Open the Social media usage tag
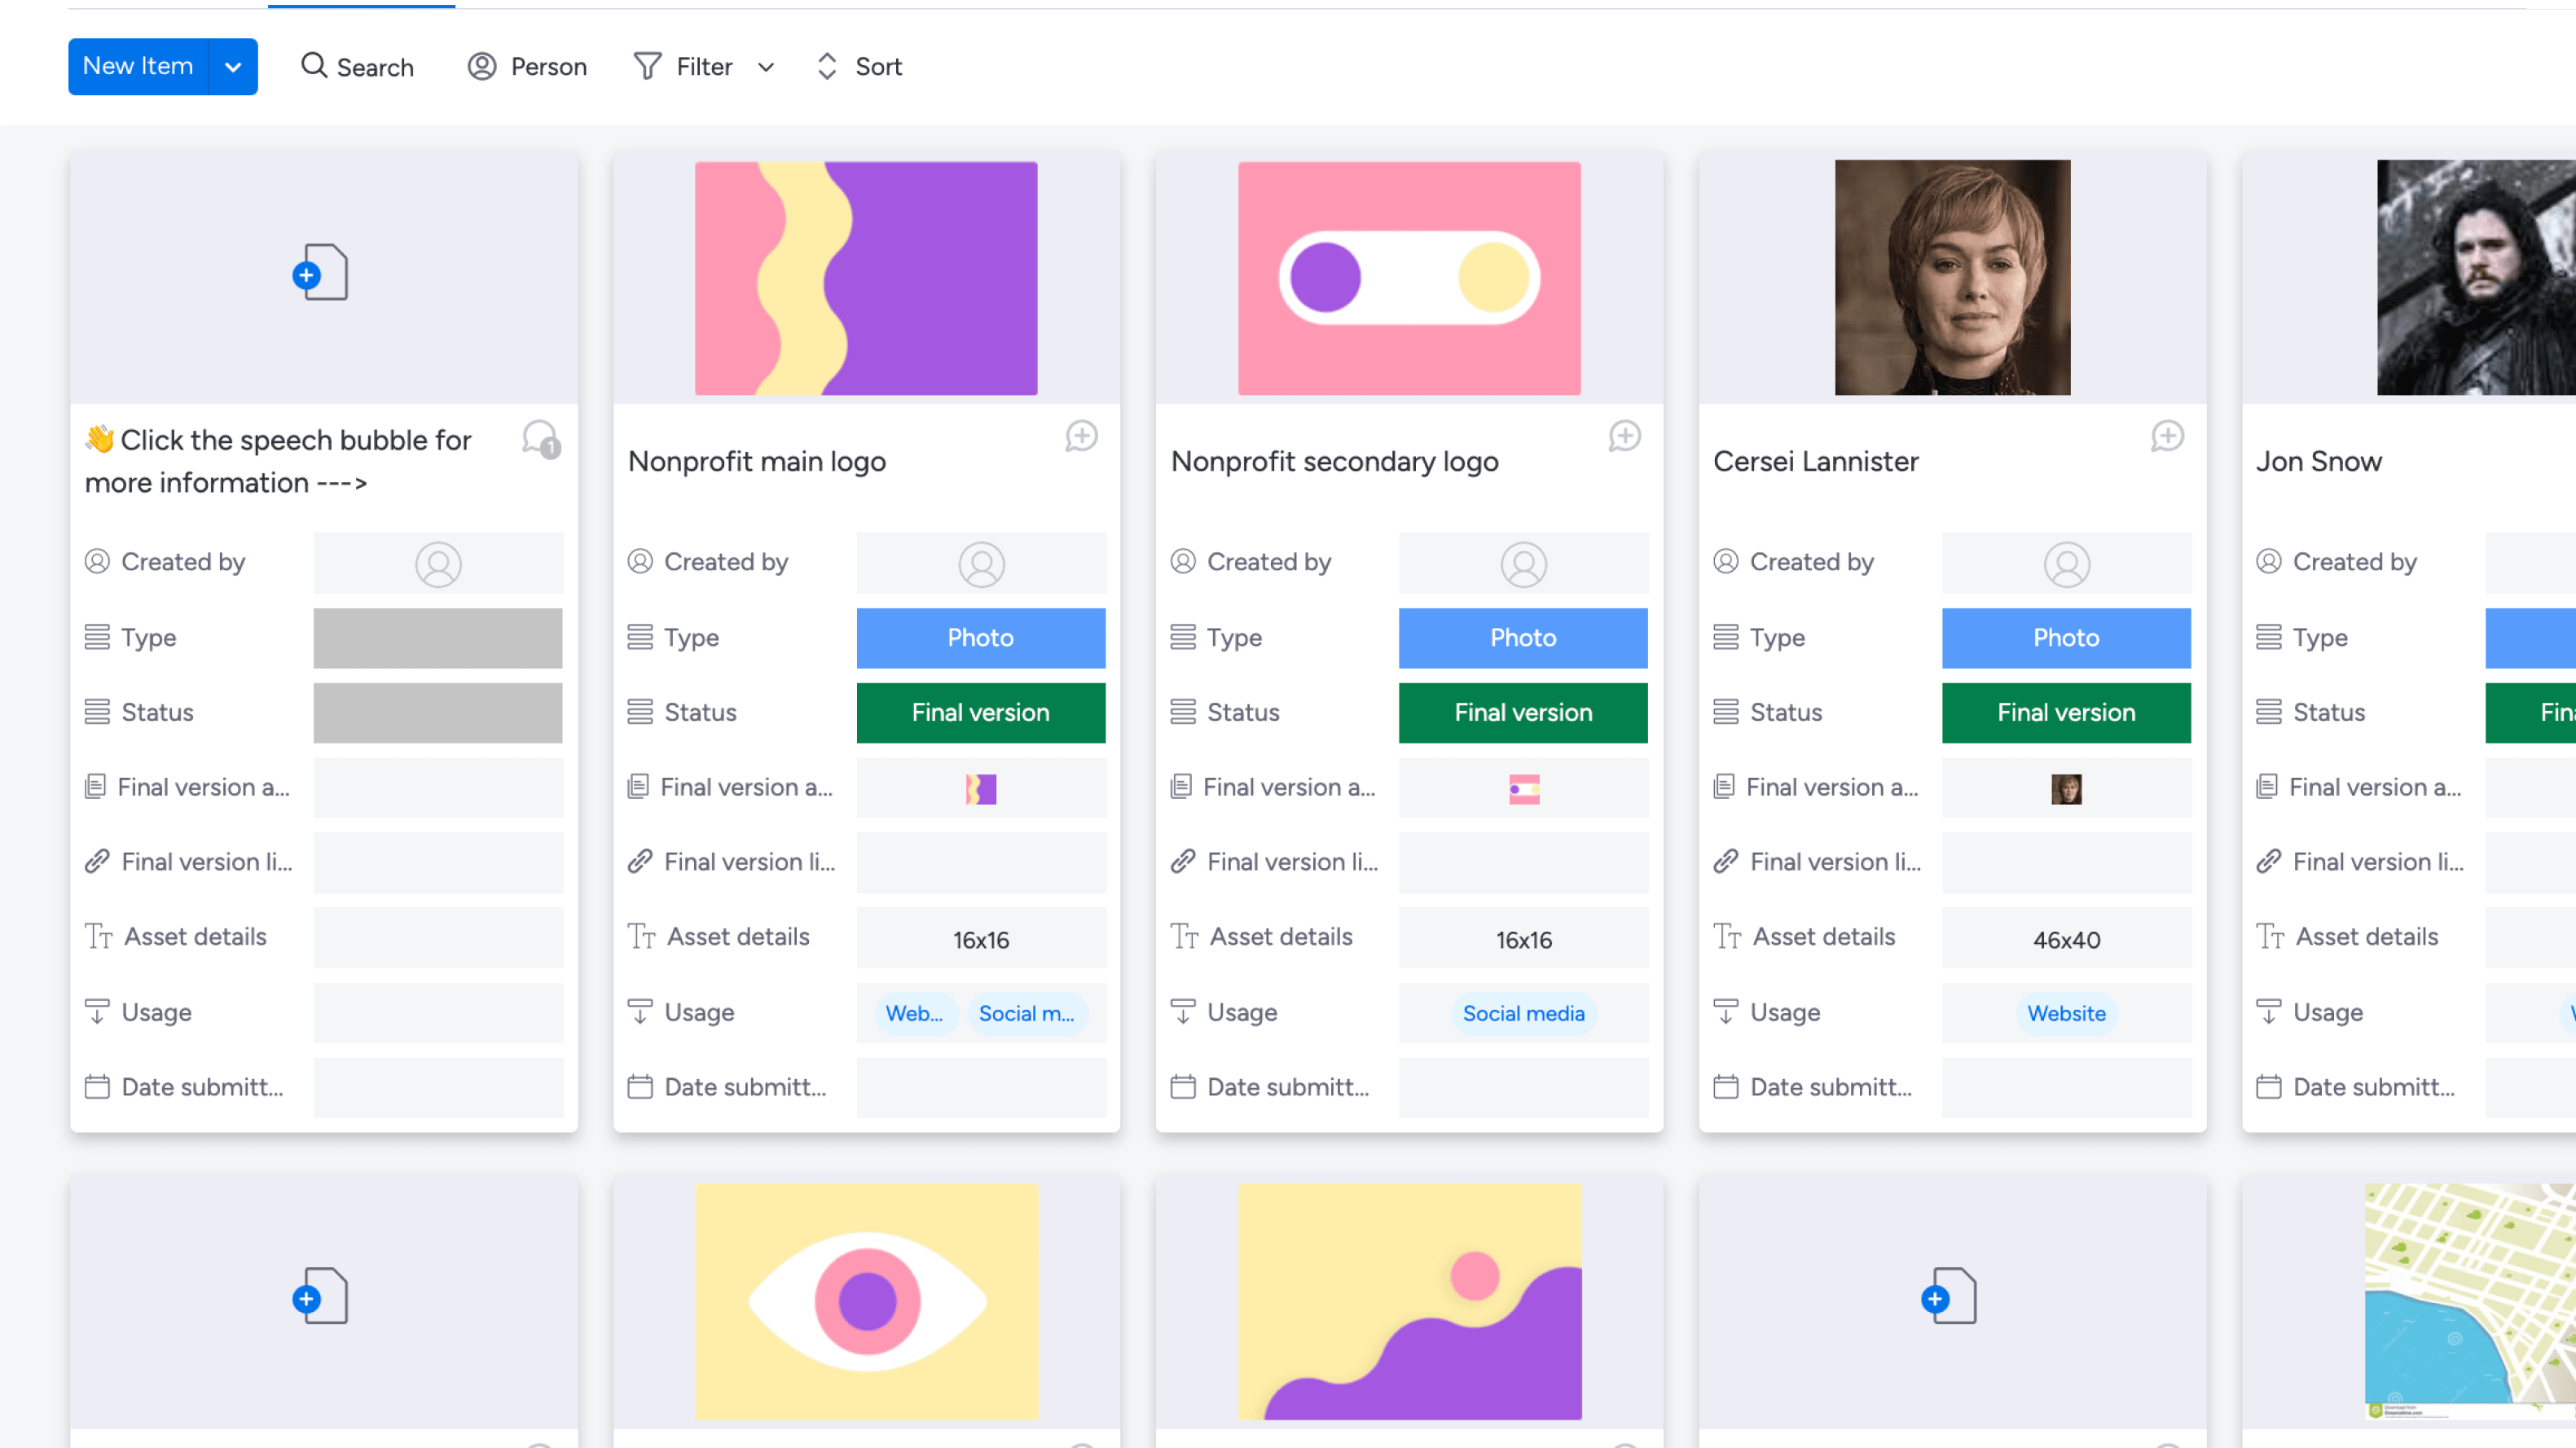This screenshot has height=1448, width=2576. 1523,1013
